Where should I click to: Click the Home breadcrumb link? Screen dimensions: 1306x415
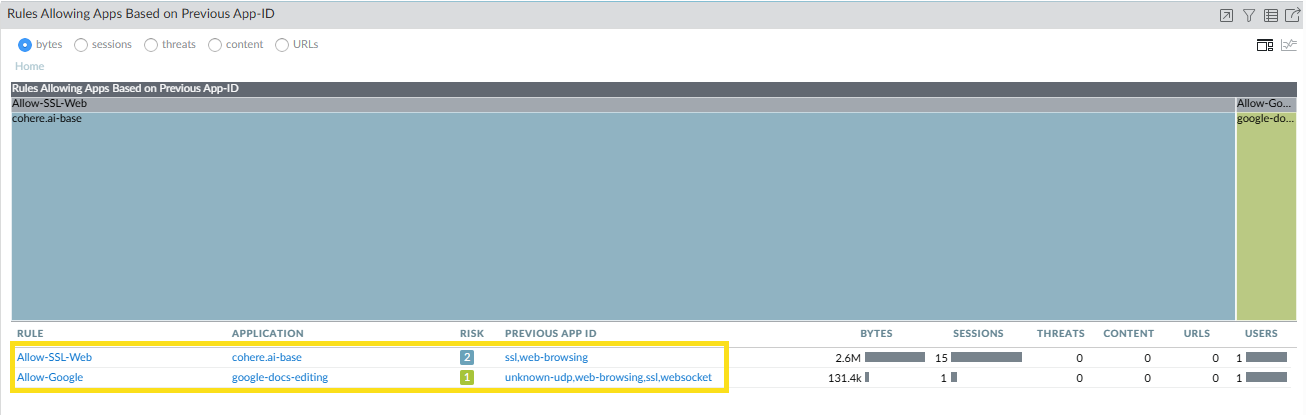[29, 66]
